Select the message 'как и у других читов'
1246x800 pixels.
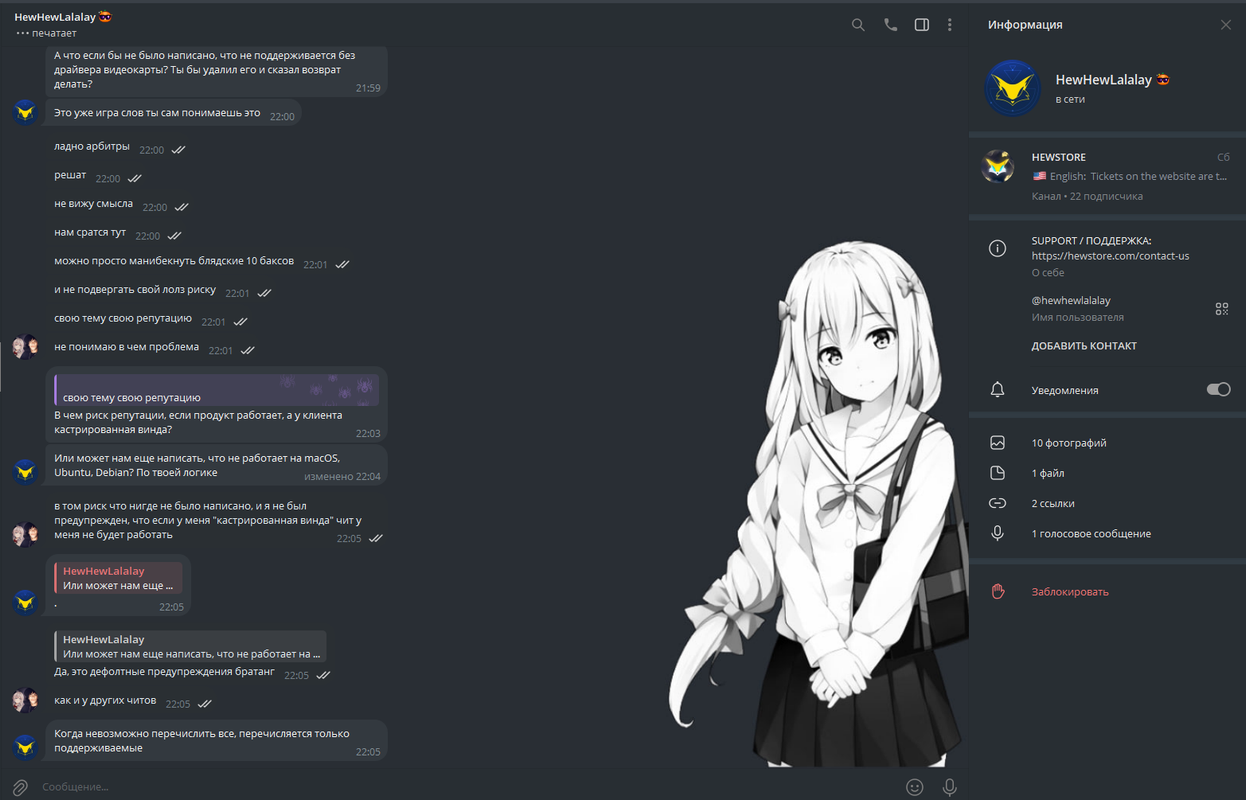pos(105,701)
